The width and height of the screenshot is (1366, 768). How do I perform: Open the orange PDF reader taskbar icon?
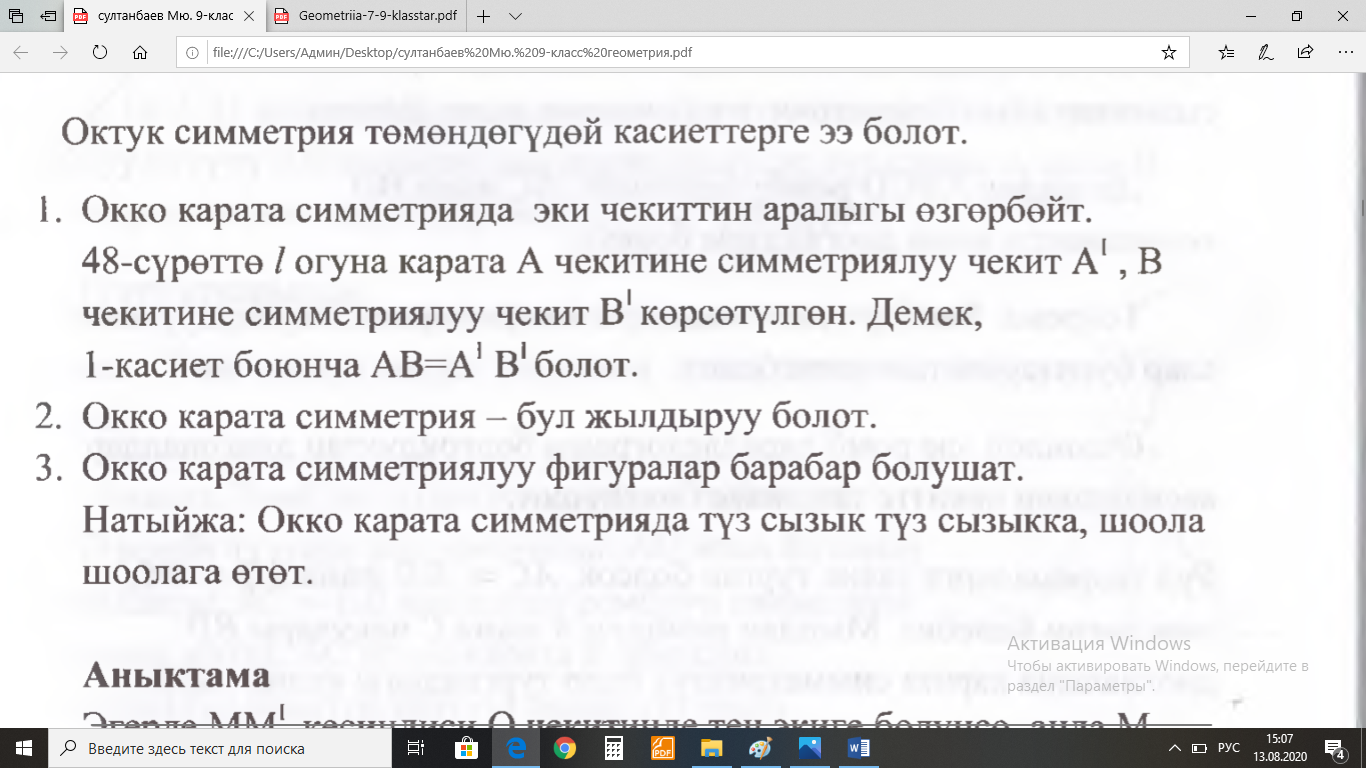663,748
